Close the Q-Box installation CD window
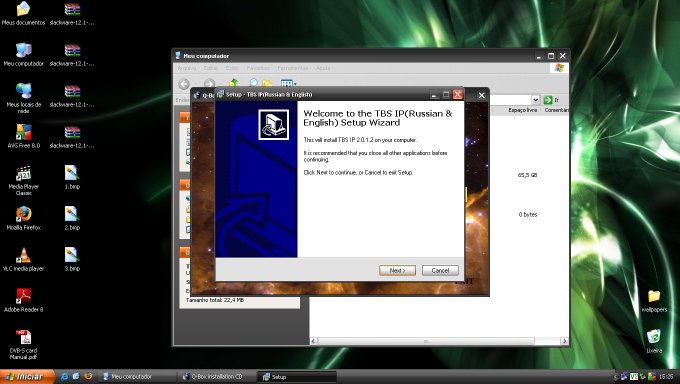 [481, 95]
